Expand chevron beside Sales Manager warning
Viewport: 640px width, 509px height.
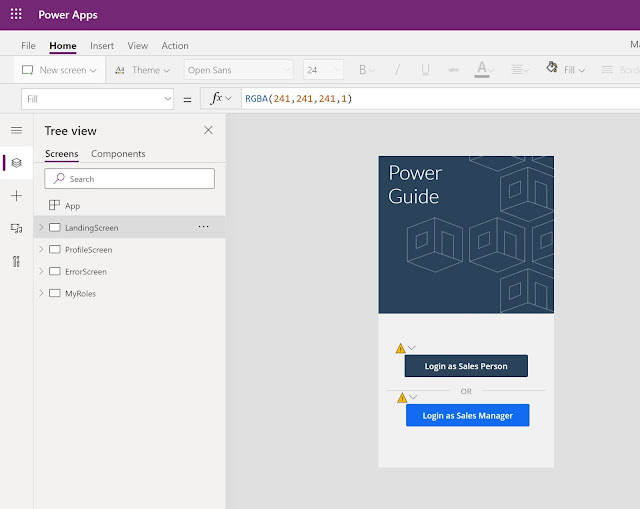click(x=413, y=397)
